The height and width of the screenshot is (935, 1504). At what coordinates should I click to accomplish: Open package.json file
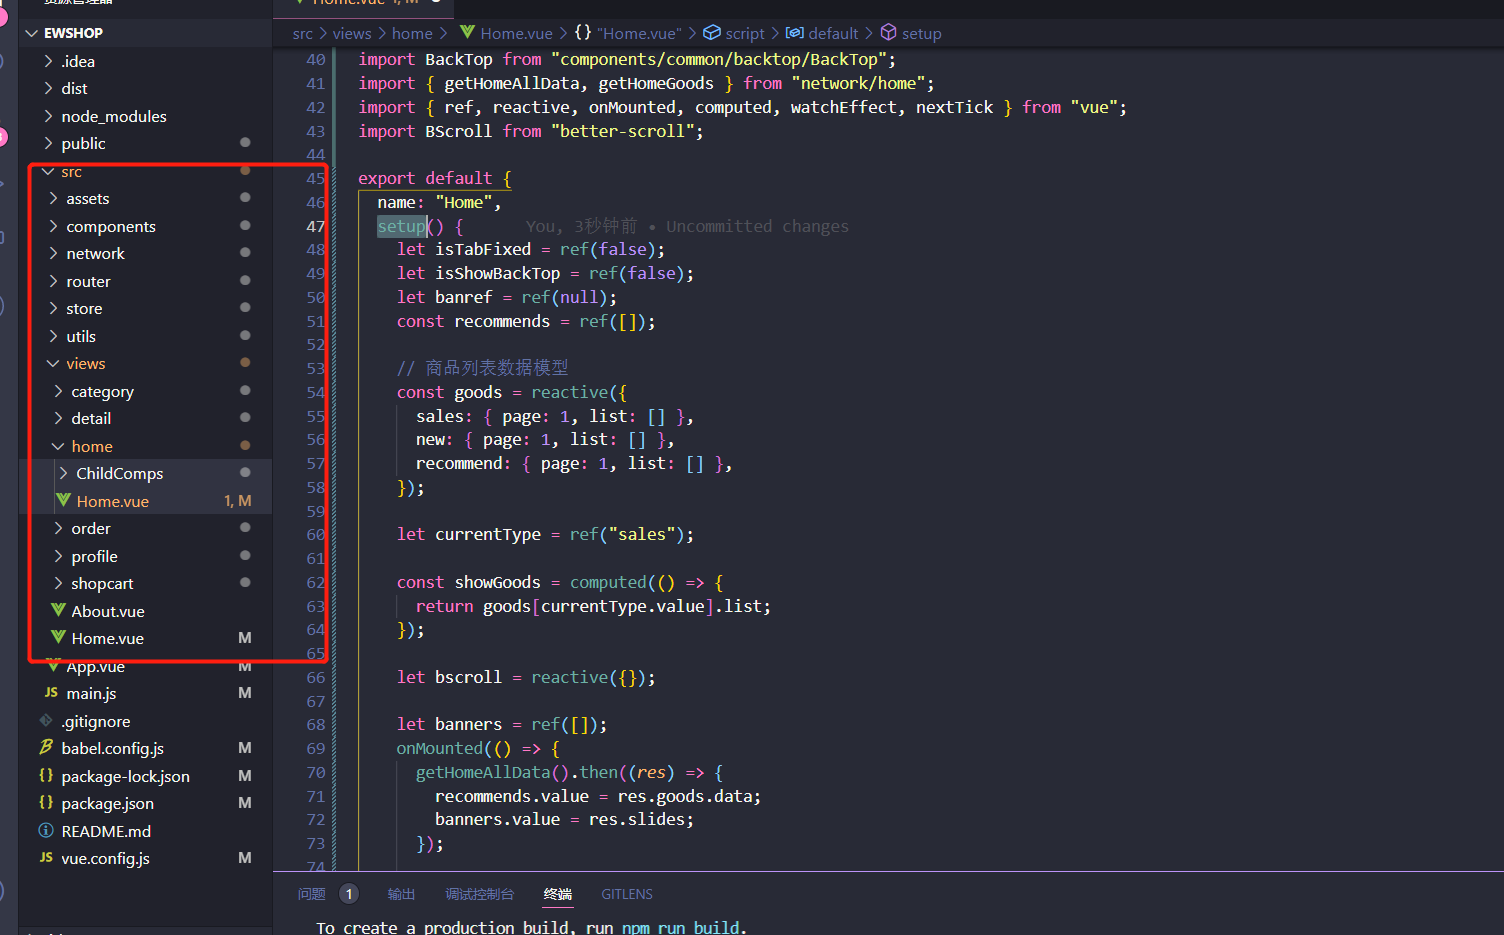pos(107,804)
